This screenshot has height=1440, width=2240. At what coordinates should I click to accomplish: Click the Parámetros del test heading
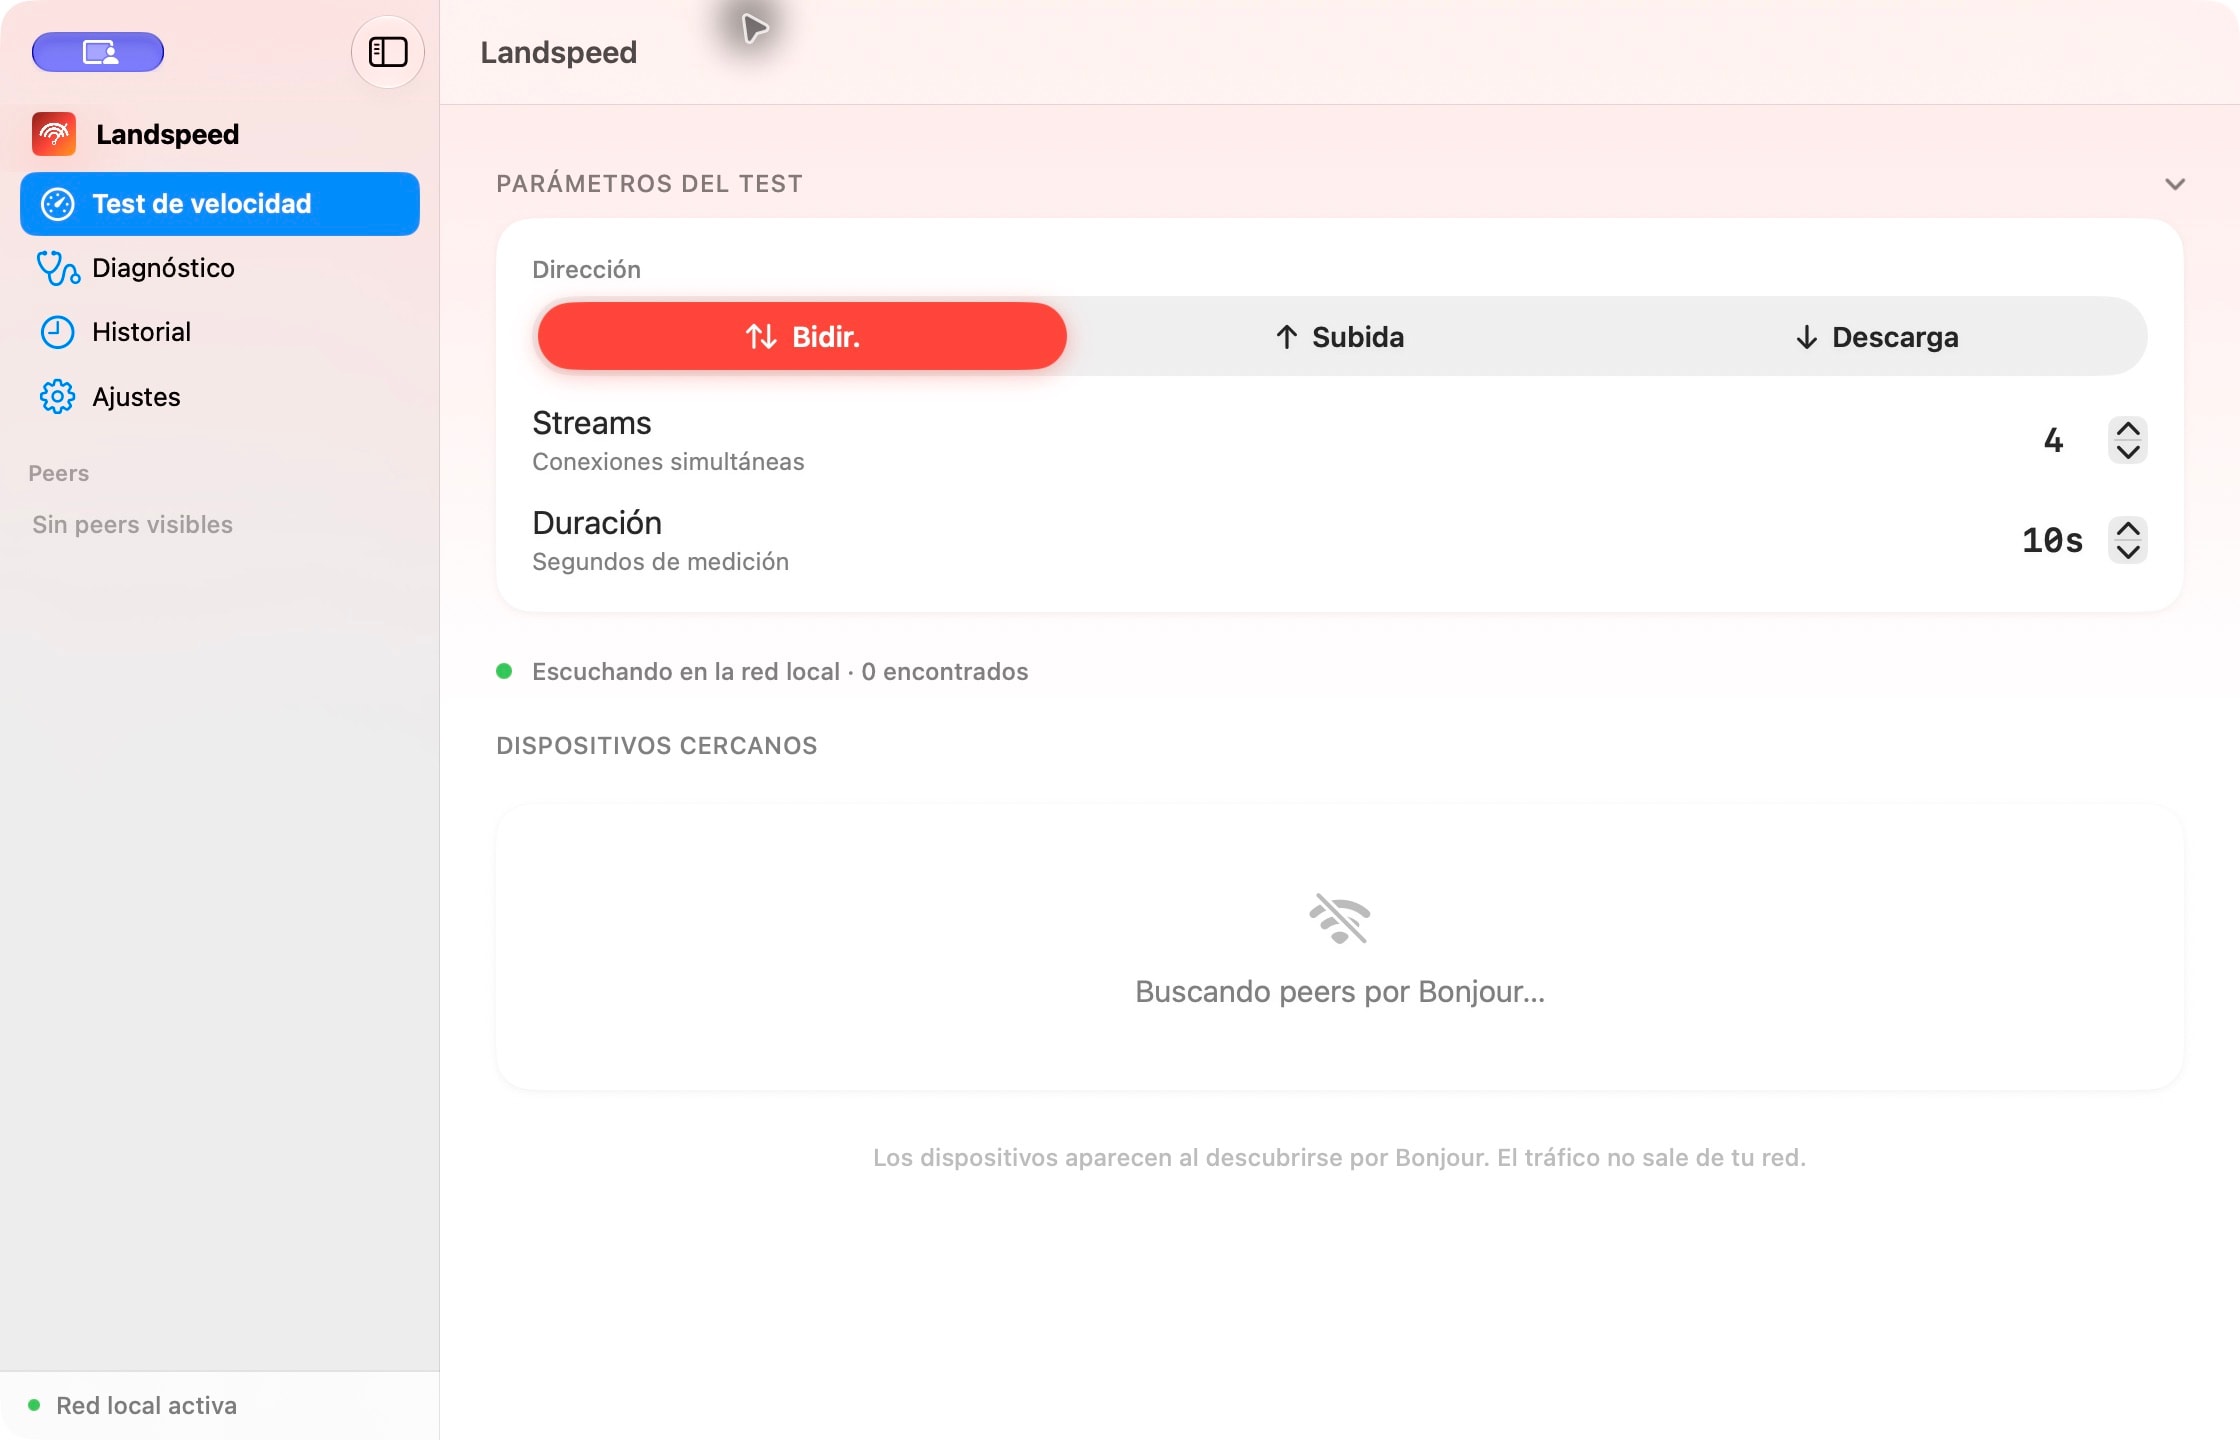649,183
